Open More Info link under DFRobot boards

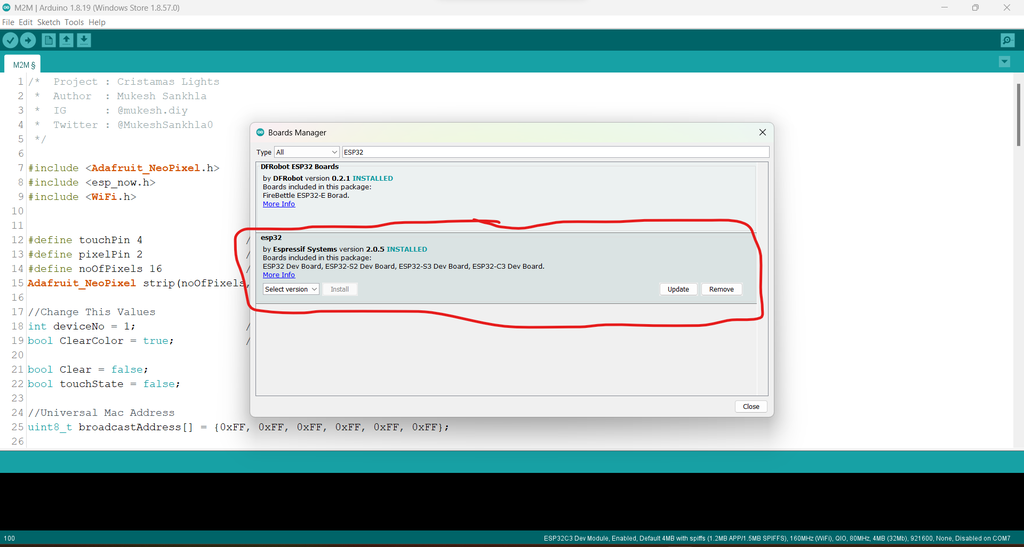click(279, 204)
